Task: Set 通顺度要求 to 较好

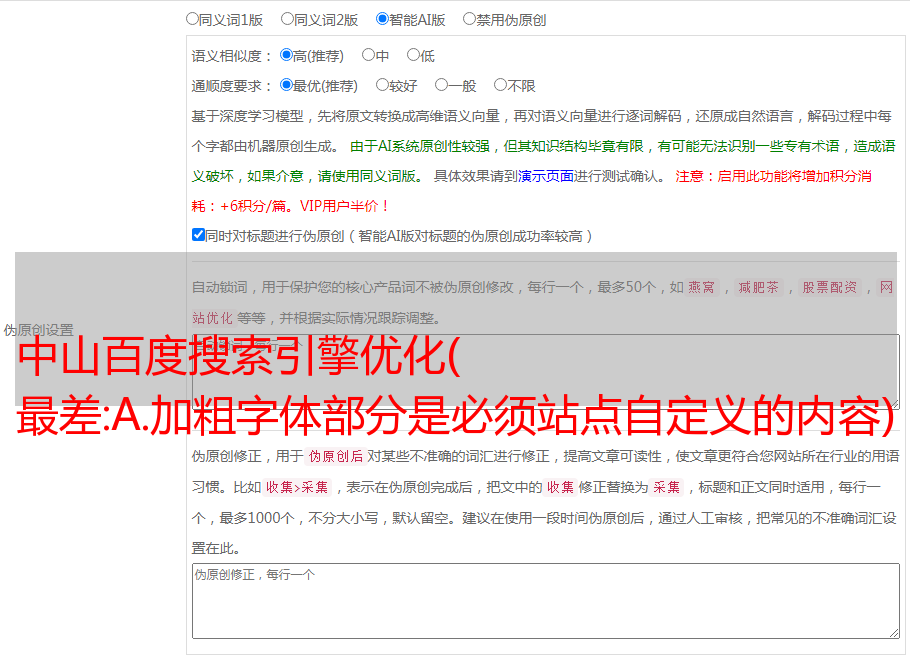Action: click(382, 85)
